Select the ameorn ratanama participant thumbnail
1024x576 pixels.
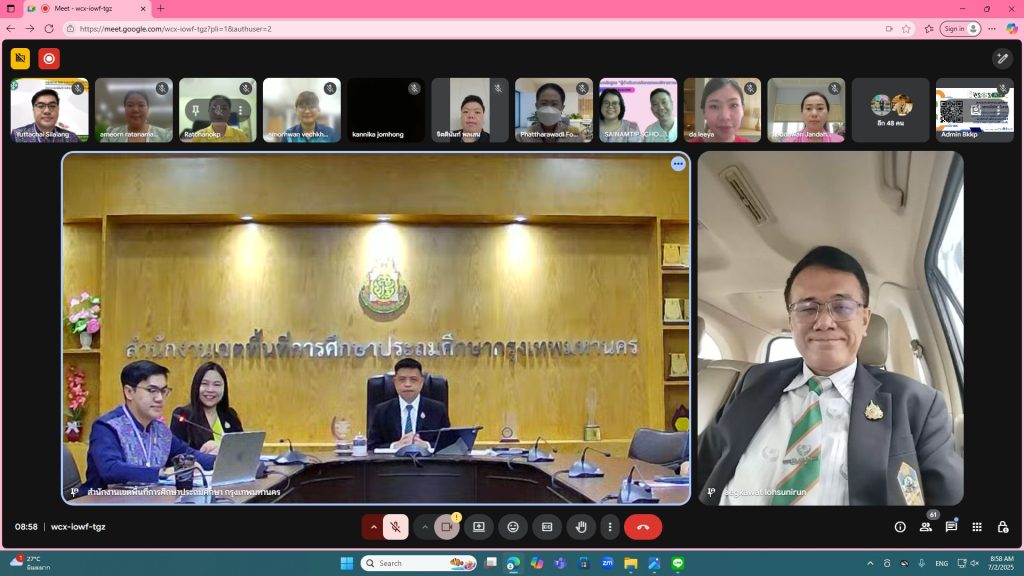click(x=134, y=110)
